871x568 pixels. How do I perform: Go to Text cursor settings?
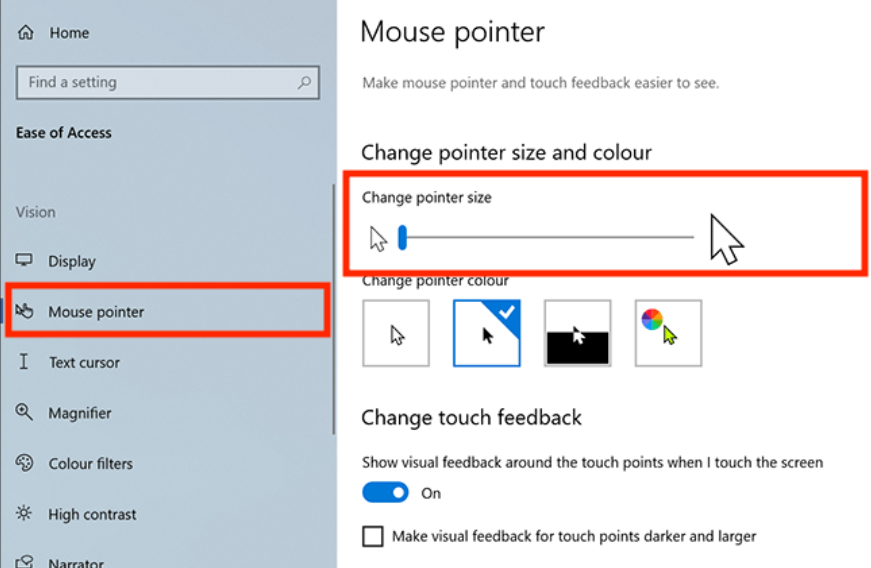pos(84,362)
